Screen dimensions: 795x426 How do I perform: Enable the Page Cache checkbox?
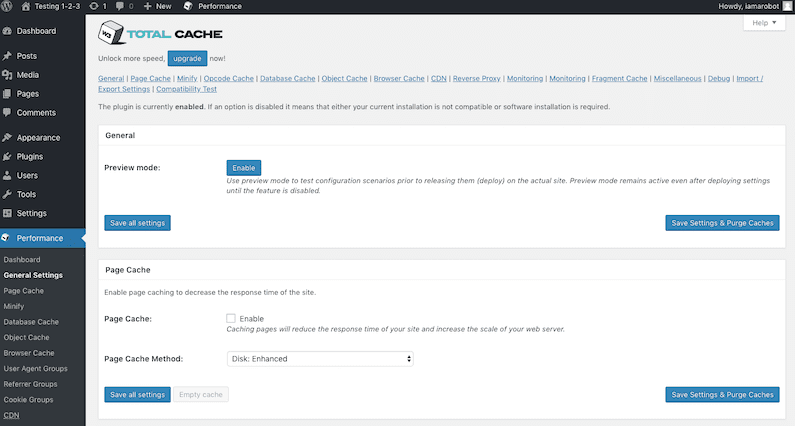click(x=231, y=318)
